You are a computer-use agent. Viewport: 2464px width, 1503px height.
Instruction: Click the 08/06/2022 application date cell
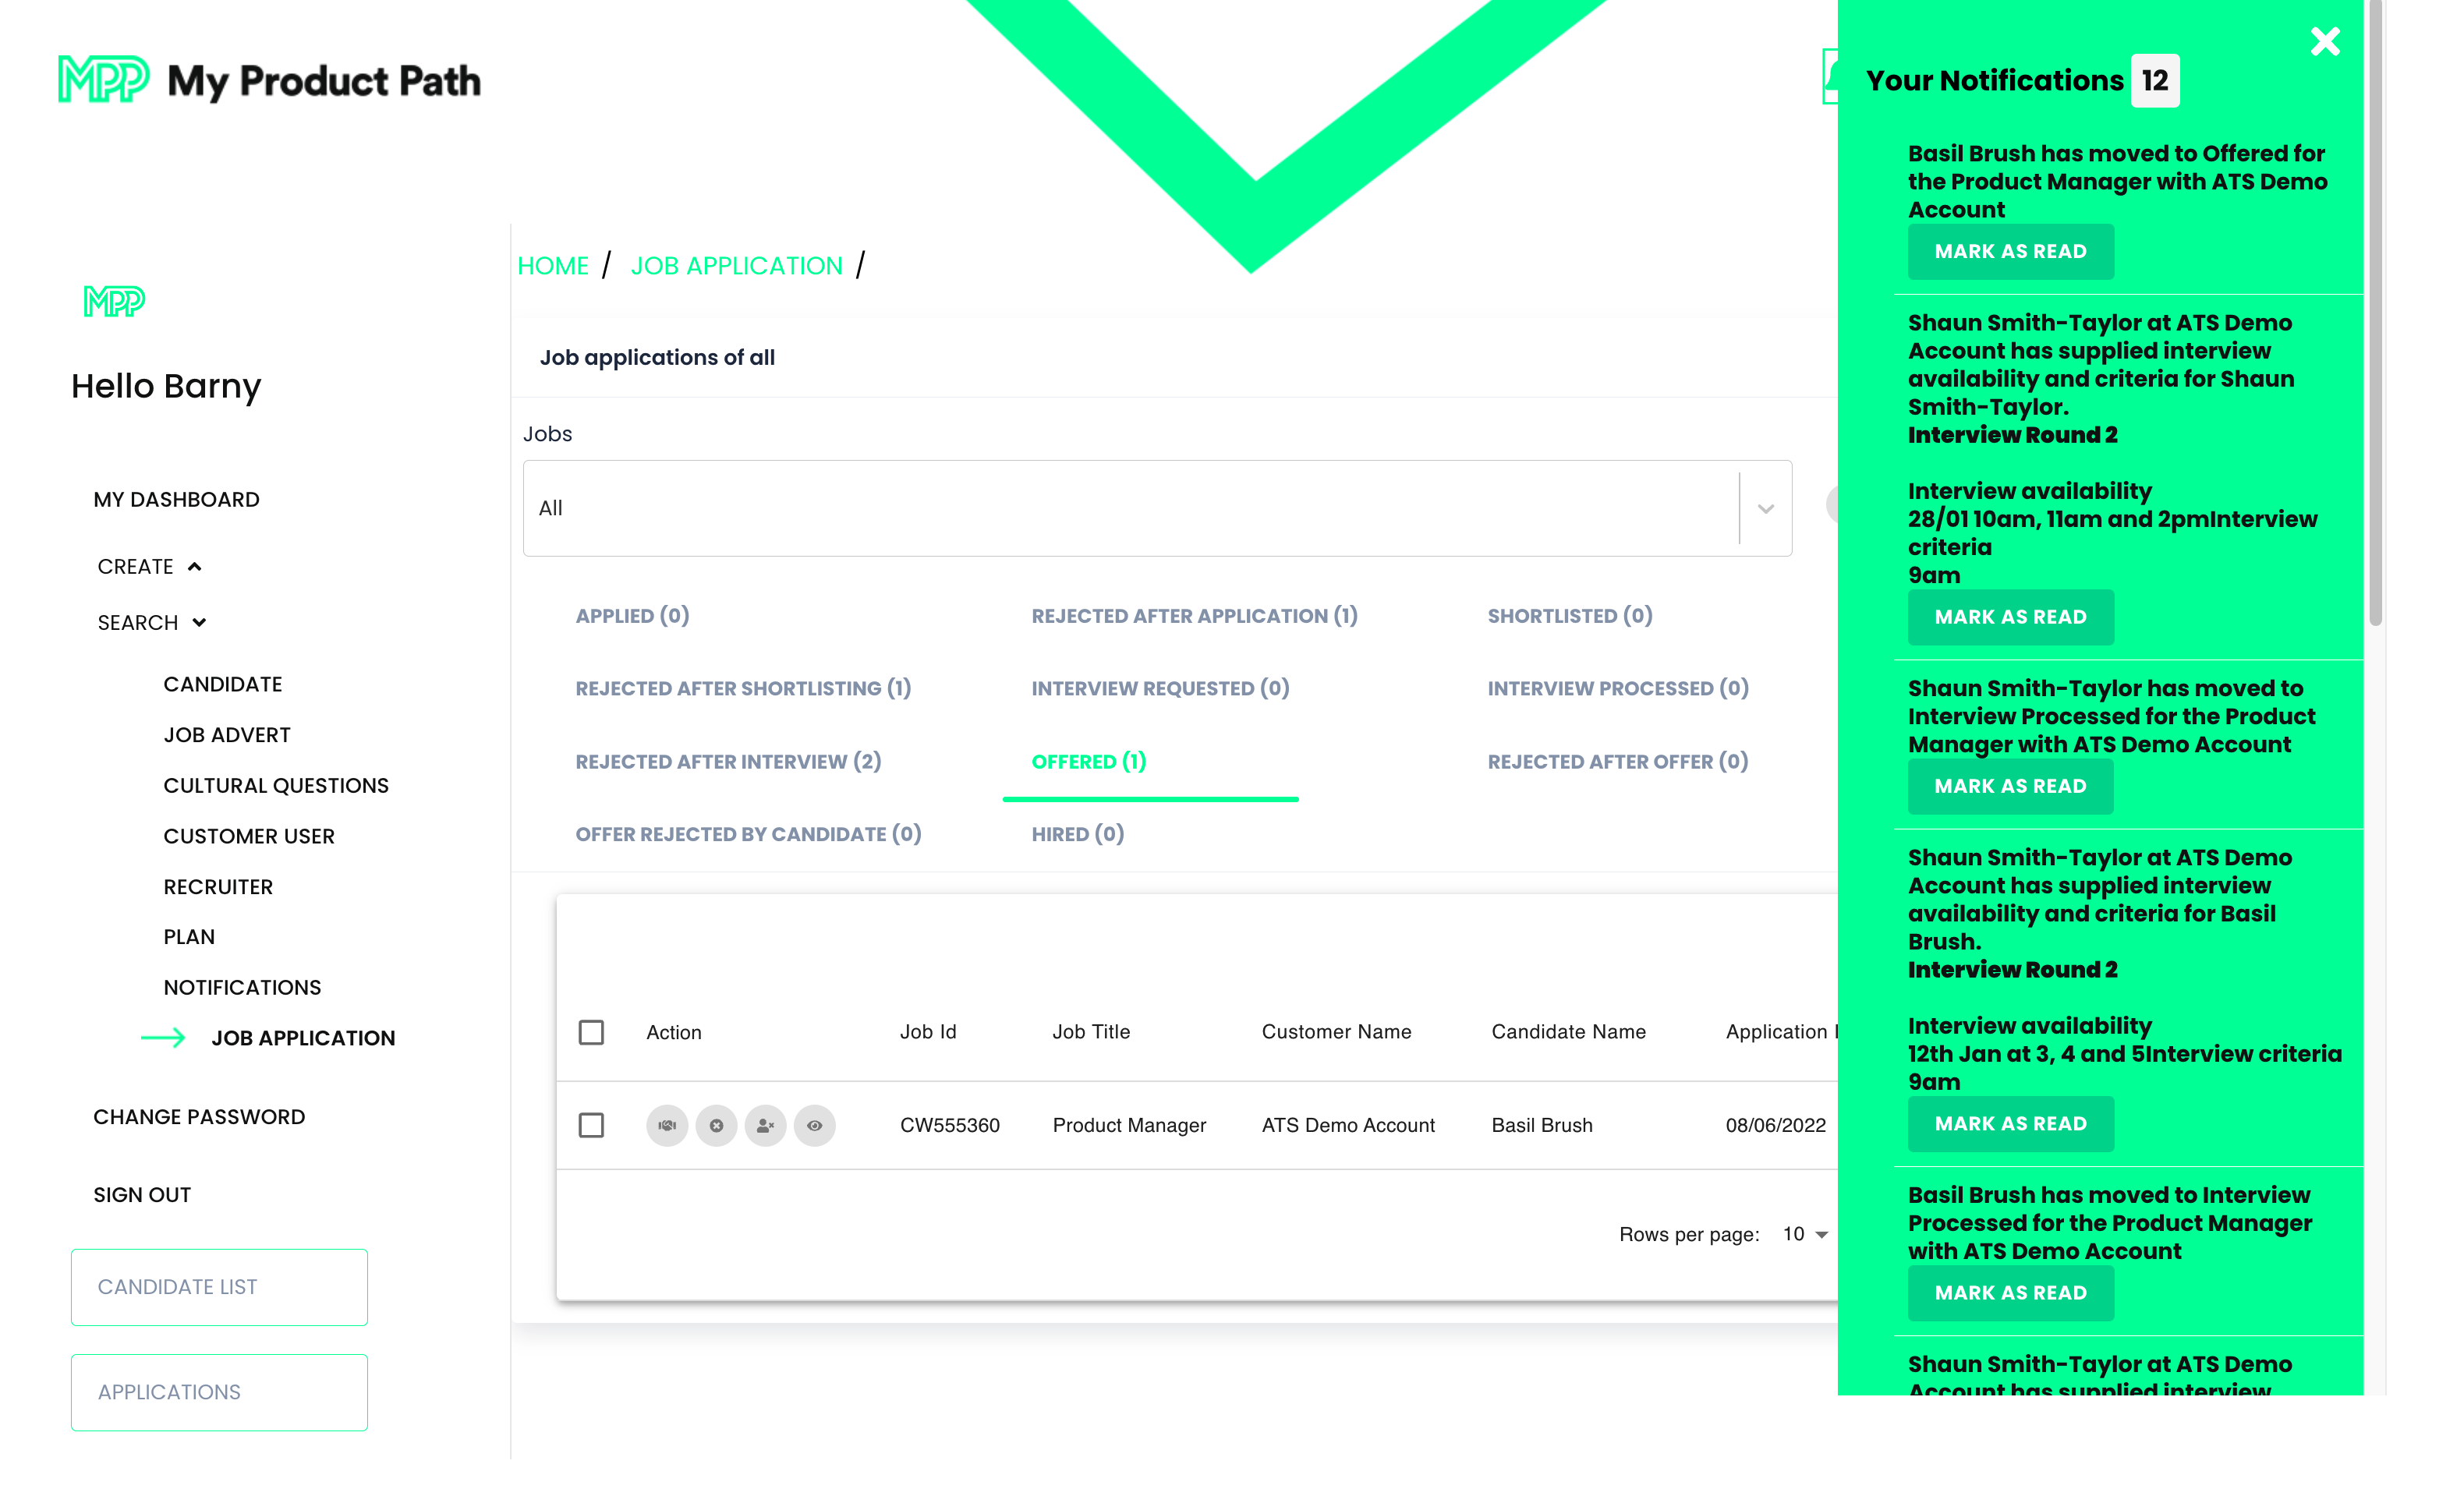pyautogui.click(x=1775, y=1125)
